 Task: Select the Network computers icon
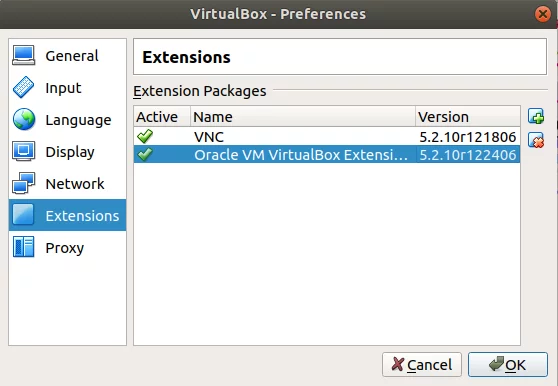[x=23, y=183]
